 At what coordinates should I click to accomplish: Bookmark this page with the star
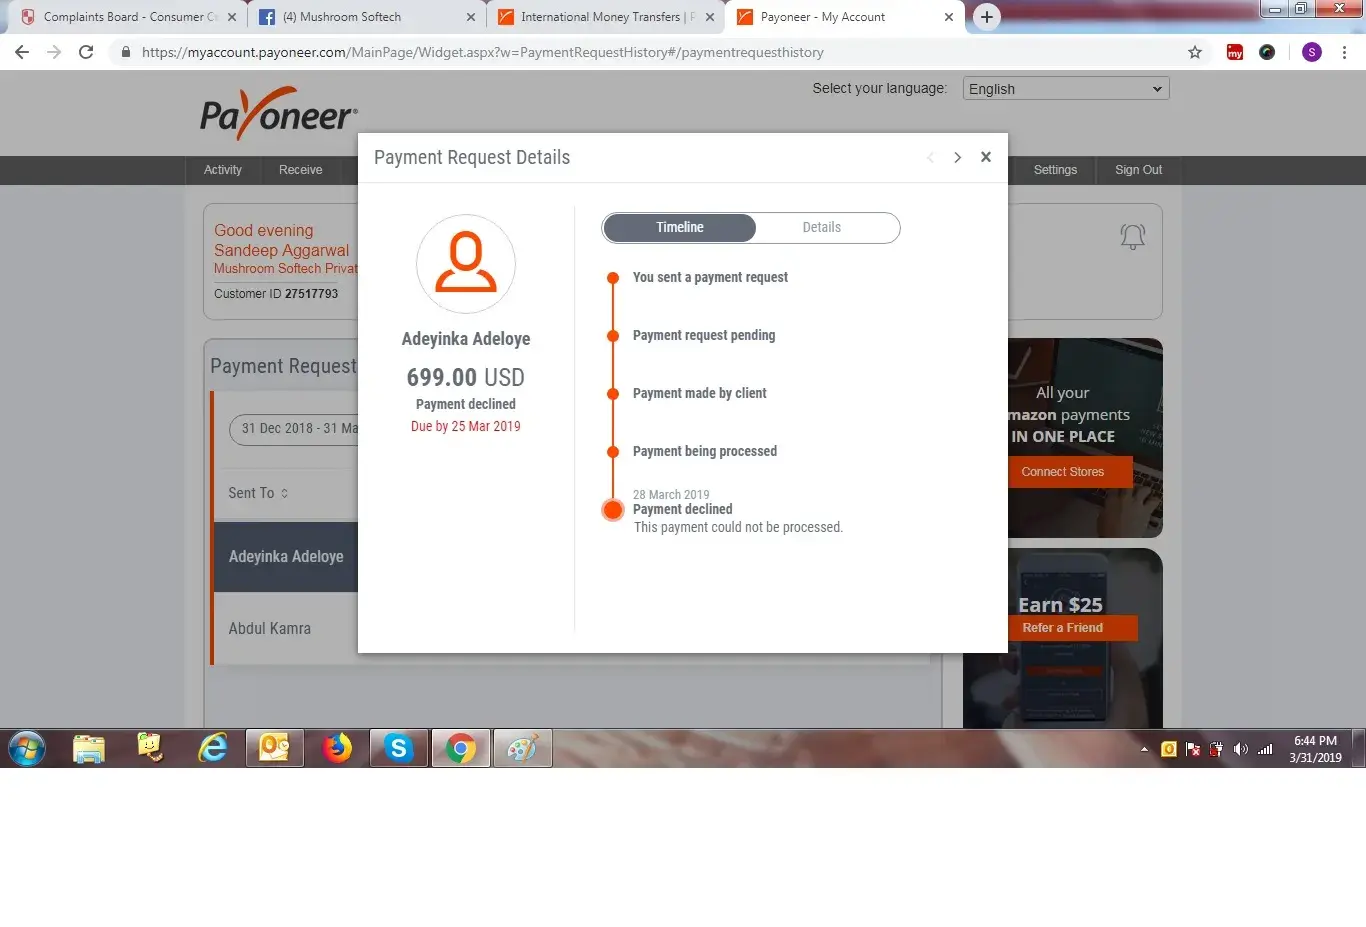[1195, 52]
